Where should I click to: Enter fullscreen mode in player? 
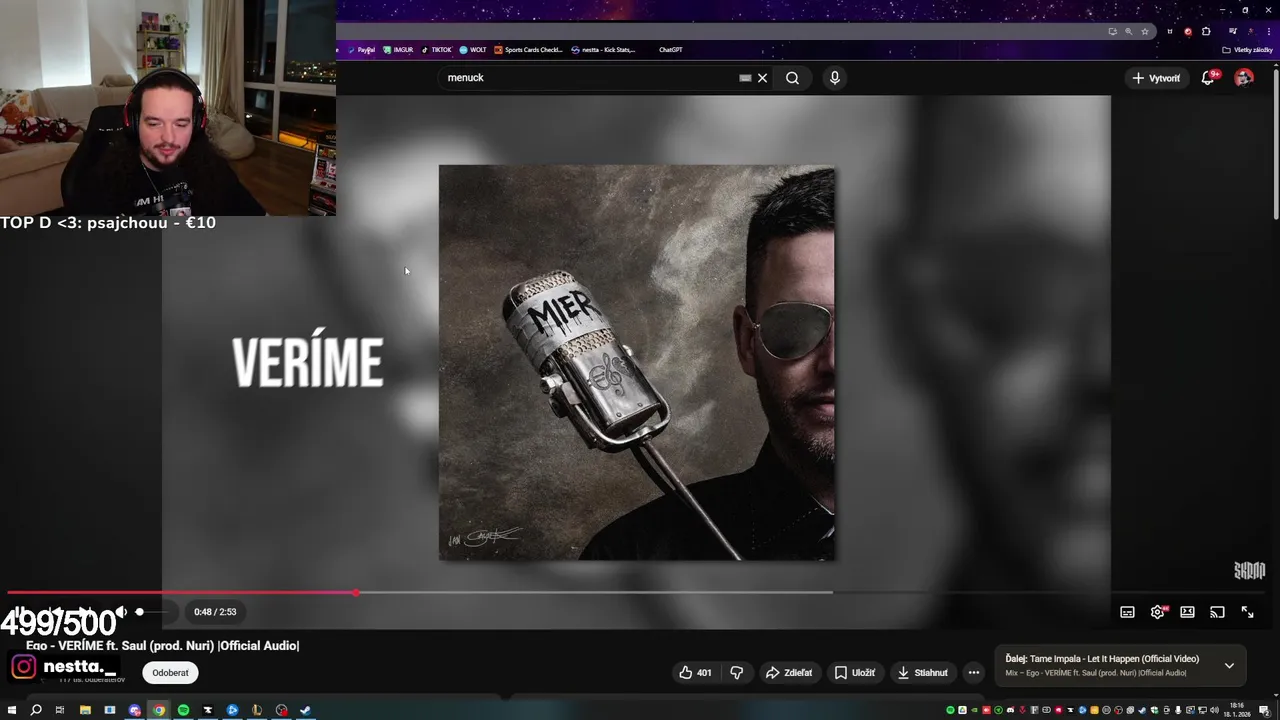coord(1248,612)
